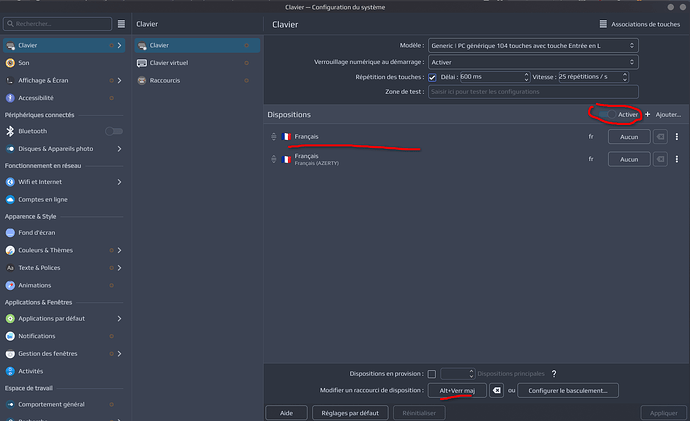The width and height of the screenshot is (690, 421).
Task: Click the Configurer le basculement button
Action: click(x=568, y=390)
